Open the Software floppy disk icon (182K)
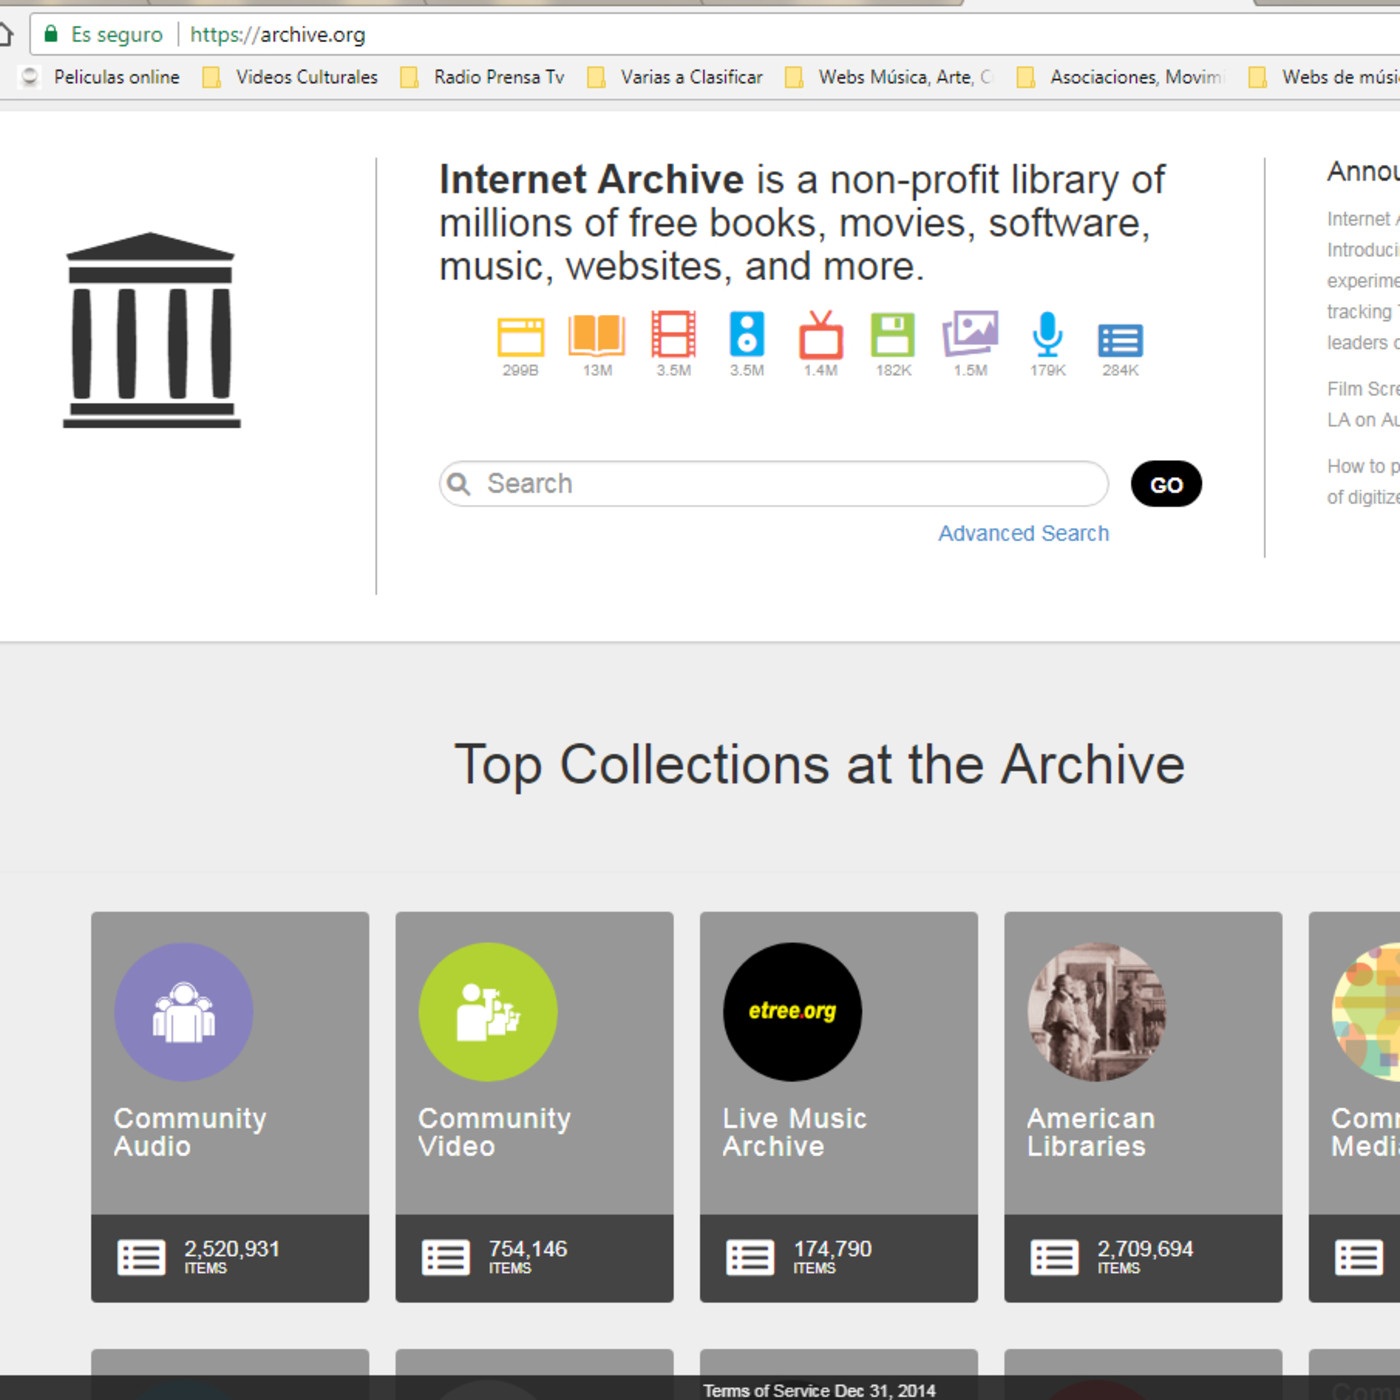1400x1400 pixels. (893, 335)
